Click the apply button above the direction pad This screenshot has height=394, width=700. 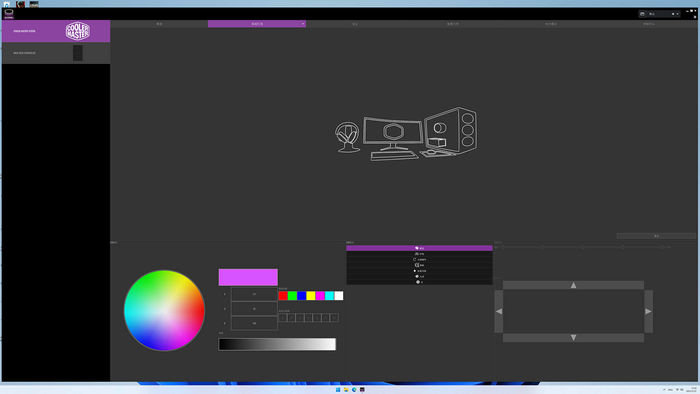tap(656, 236)
